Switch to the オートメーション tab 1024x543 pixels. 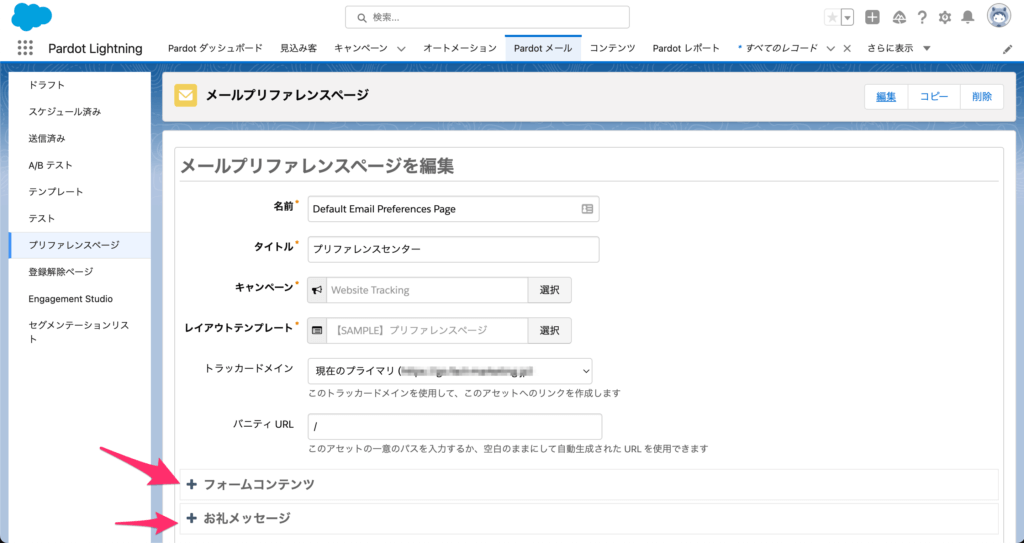point(459,48)
